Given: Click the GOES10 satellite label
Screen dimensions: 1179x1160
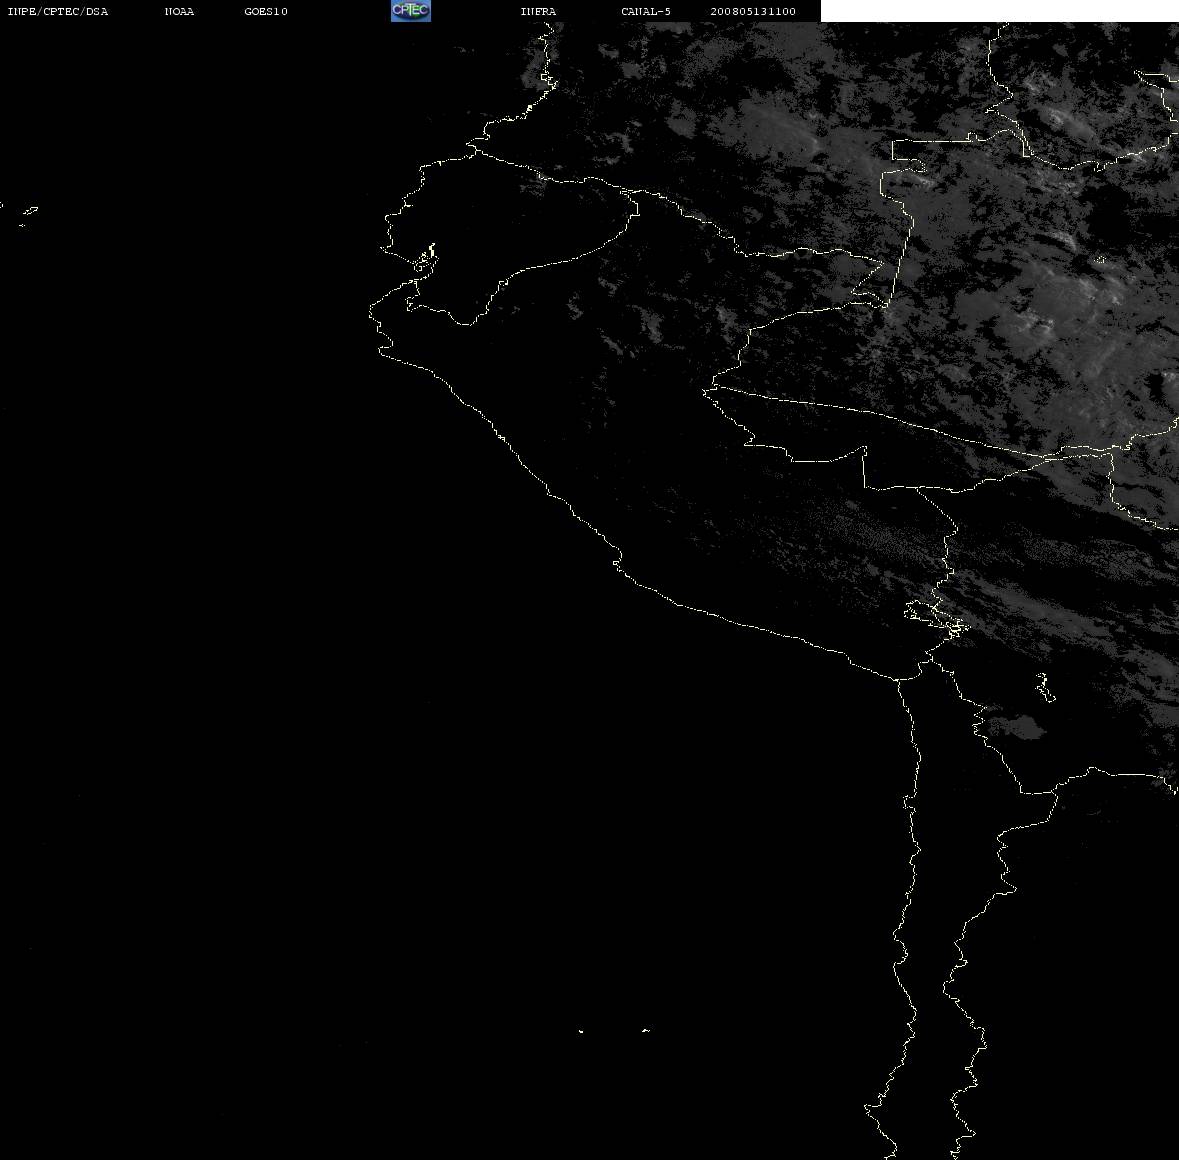Looking at the screenshot, I should tap(266, 11).
